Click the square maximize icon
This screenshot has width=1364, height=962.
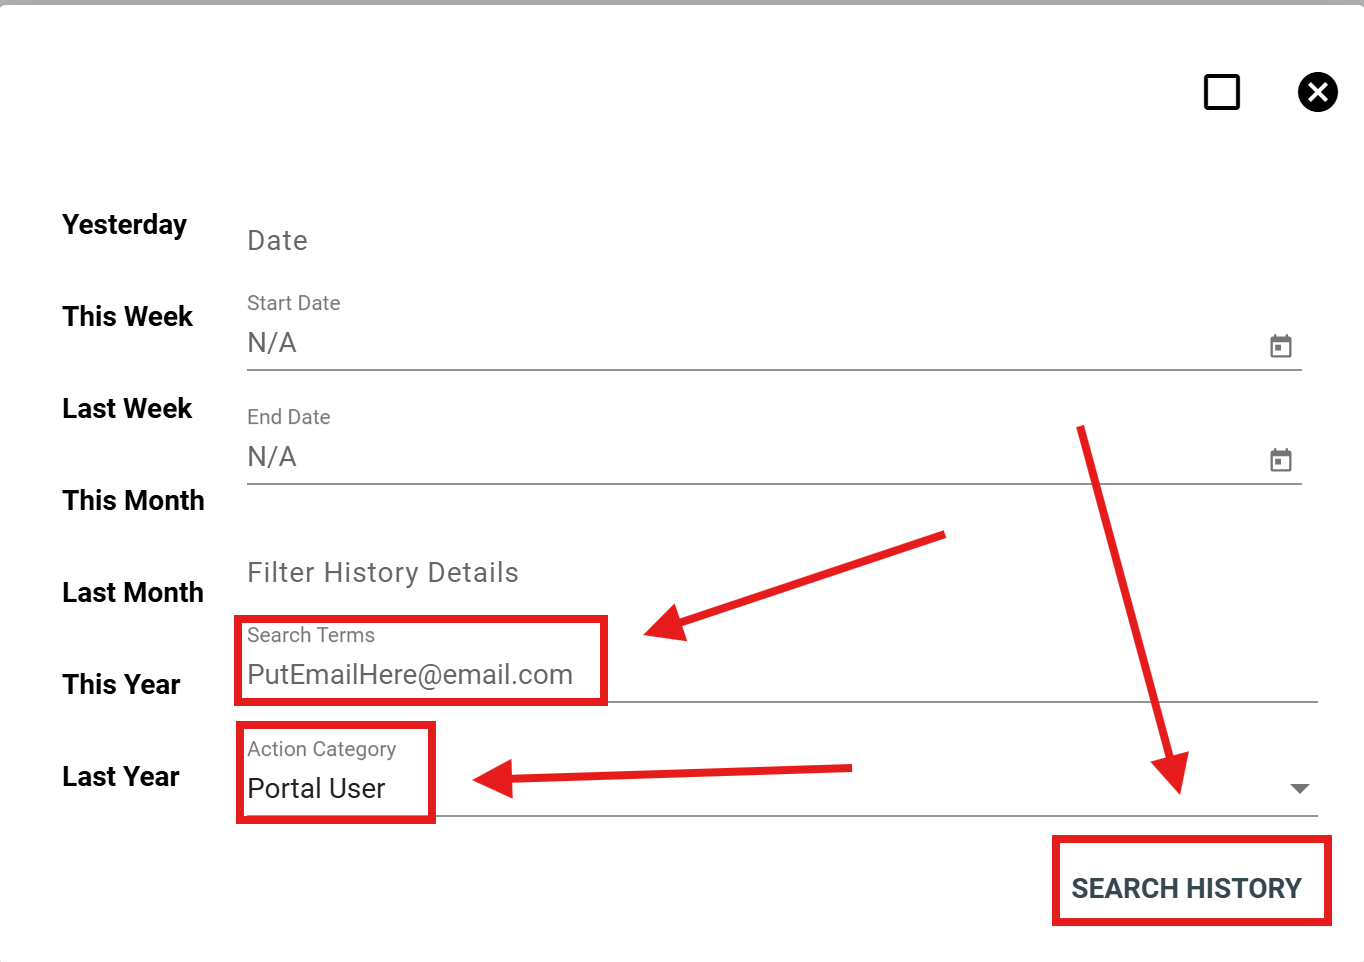click(x=1221, y=92)
